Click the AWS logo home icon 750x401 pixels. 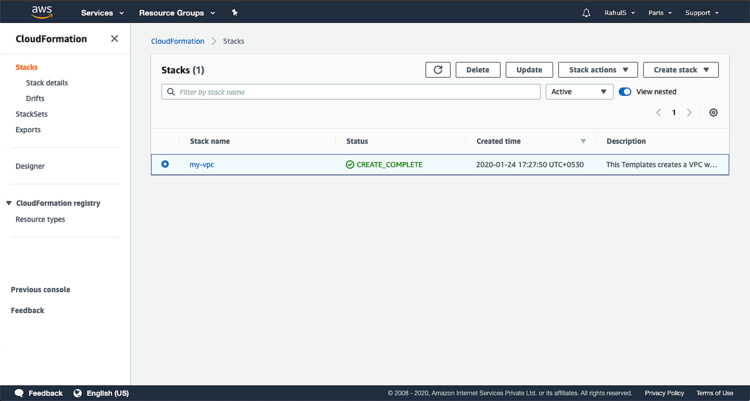click(41, 12)
